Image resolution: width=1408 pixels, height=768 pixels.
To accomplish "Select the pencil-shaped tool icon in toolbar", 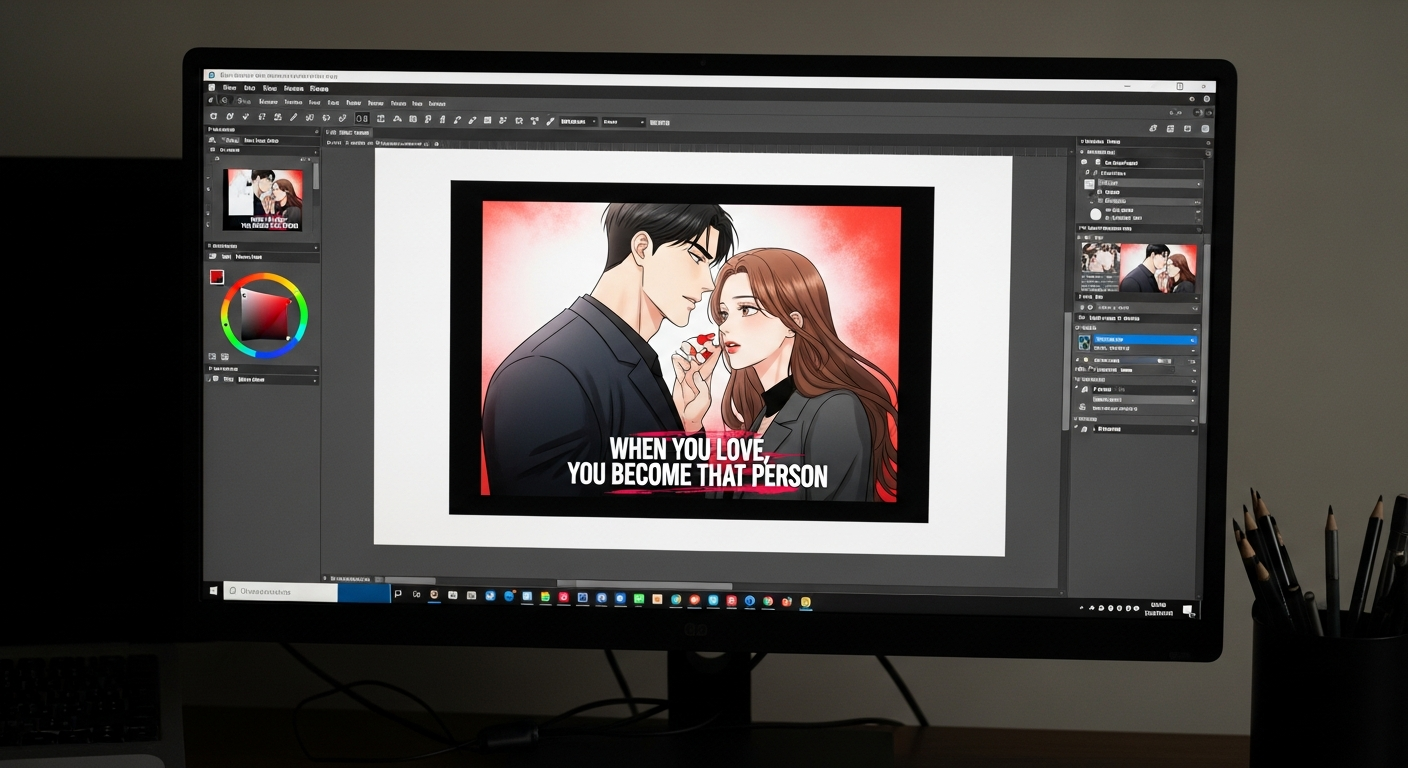I will pyautogui.click(x=293, y=118).
